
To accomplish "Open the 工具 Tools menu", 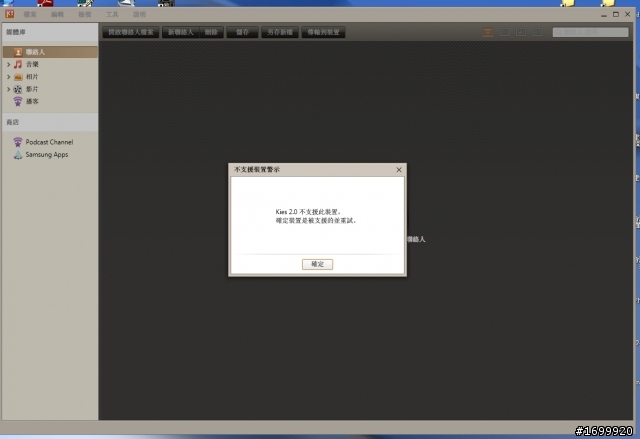I will point(112,14).
